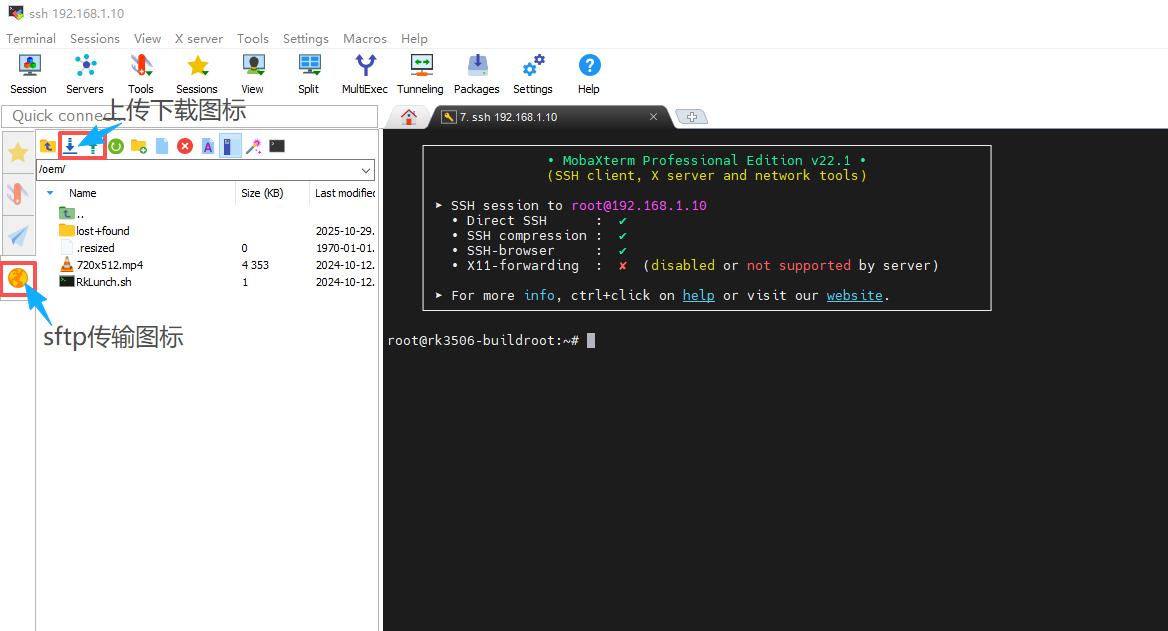The width and height of the screenshot is (1168, 631).
Task: Click the rename file 'A' icon
Action: (x=208, y=146)
